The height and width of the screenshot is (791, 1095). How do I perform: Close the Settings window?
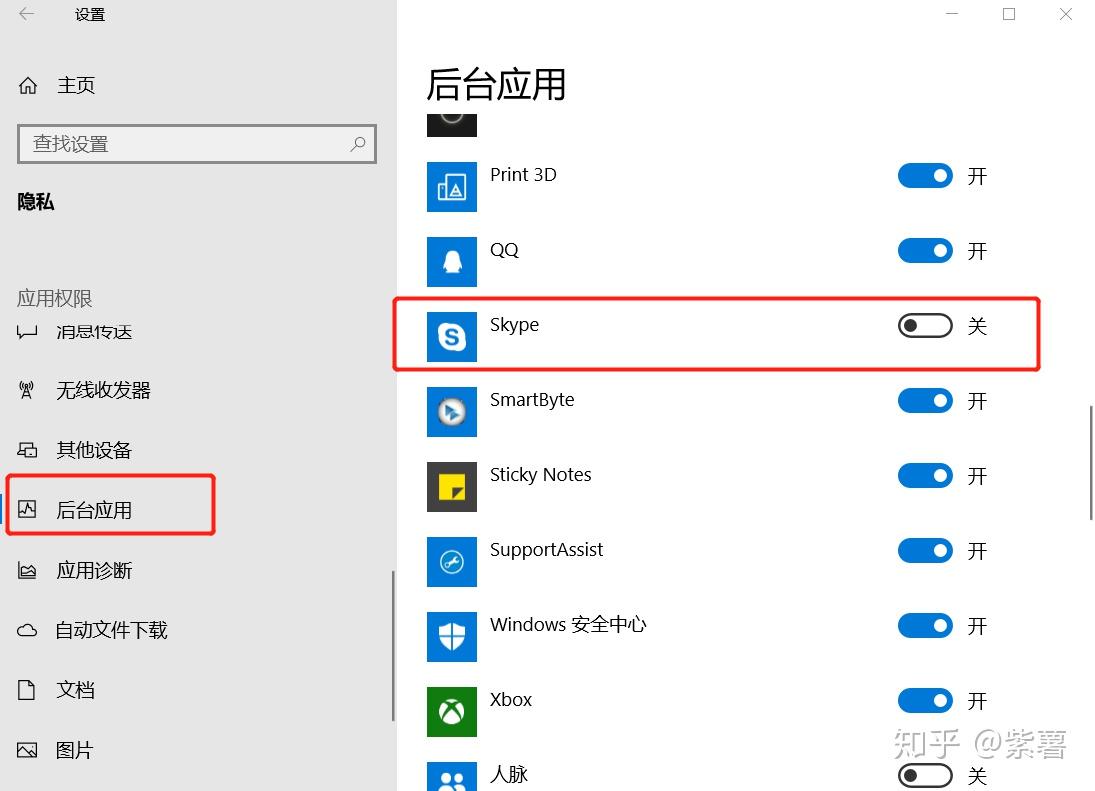[x=1066, y=14]
